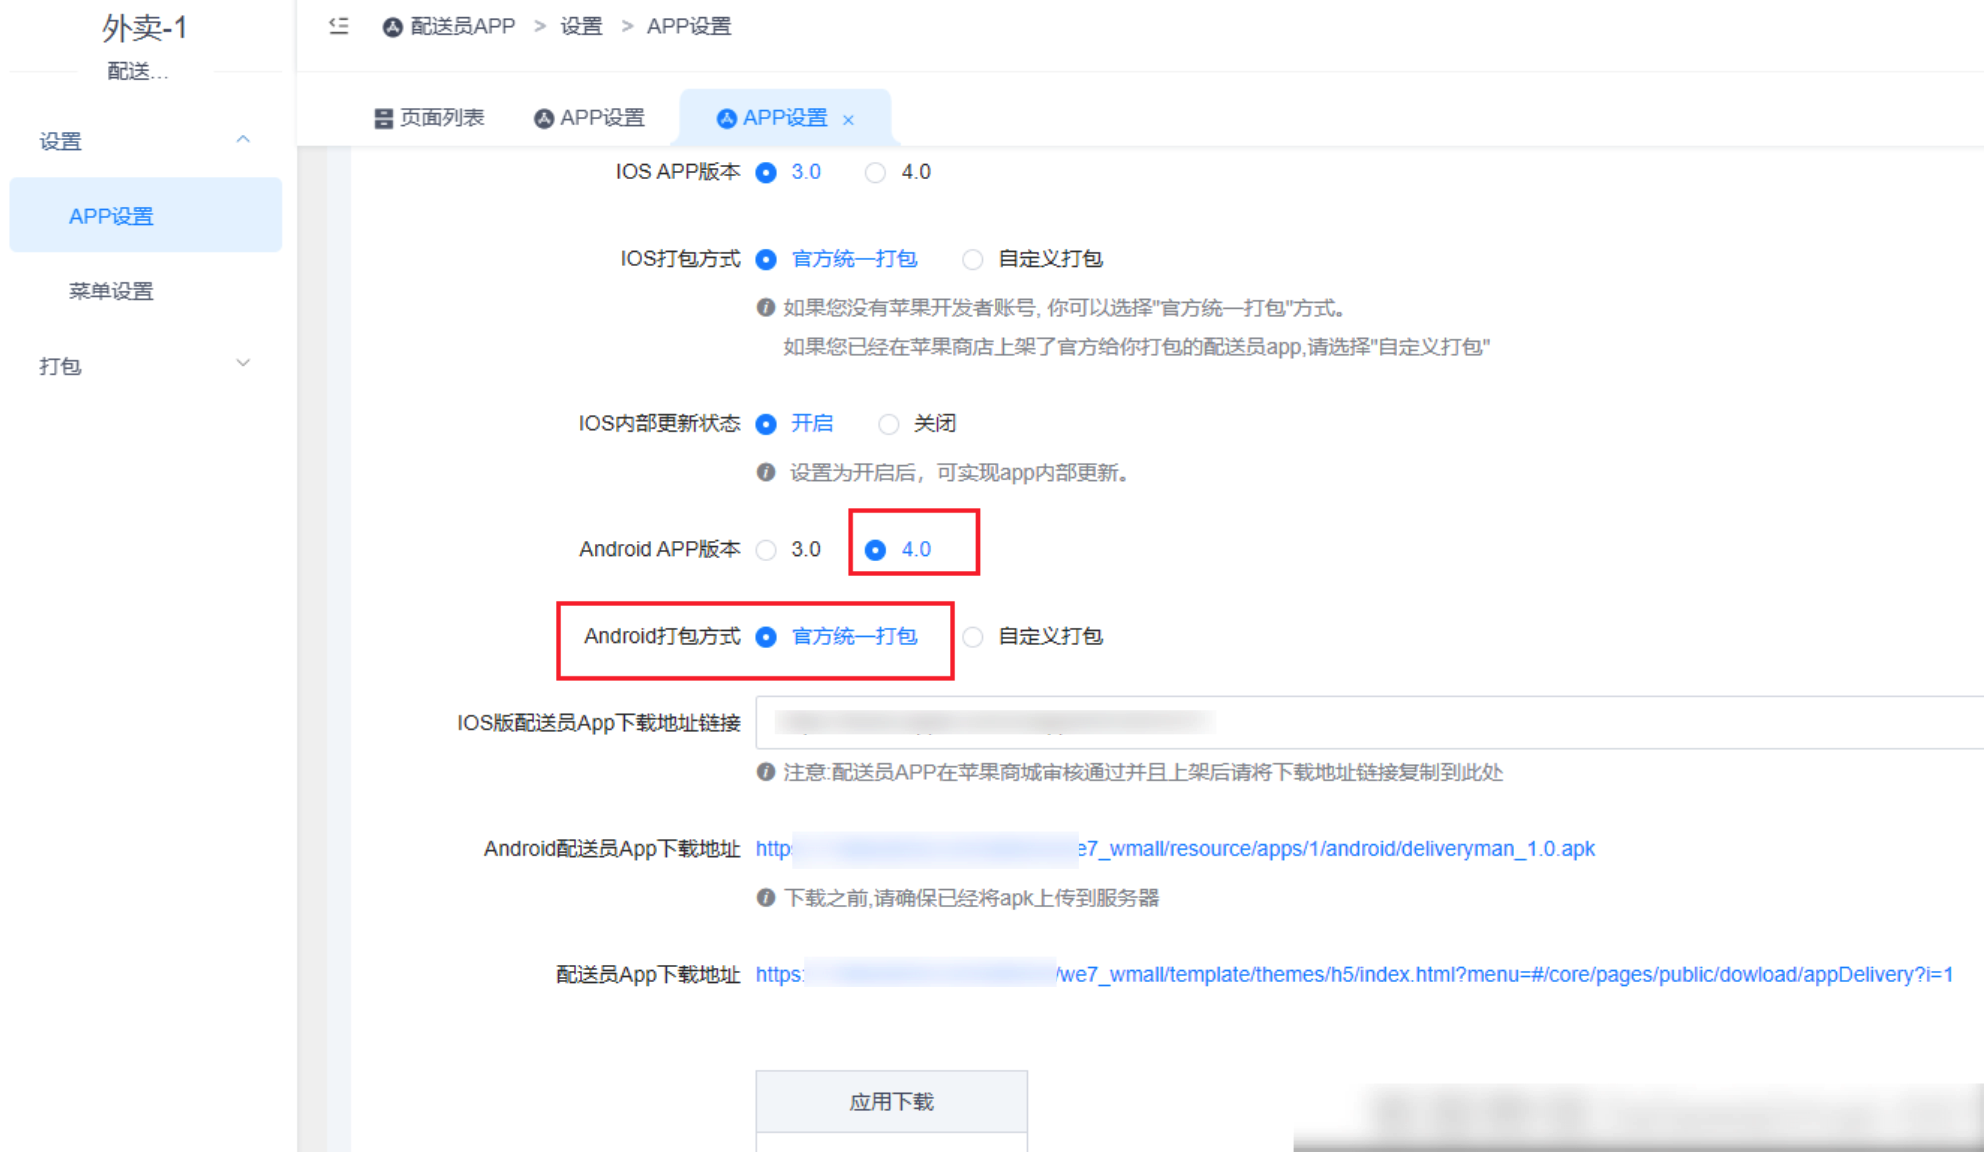The image size is (1984, 1152).
Task: Select 自定义打包 for Android打包方式
Action: (x=973, y=637)
